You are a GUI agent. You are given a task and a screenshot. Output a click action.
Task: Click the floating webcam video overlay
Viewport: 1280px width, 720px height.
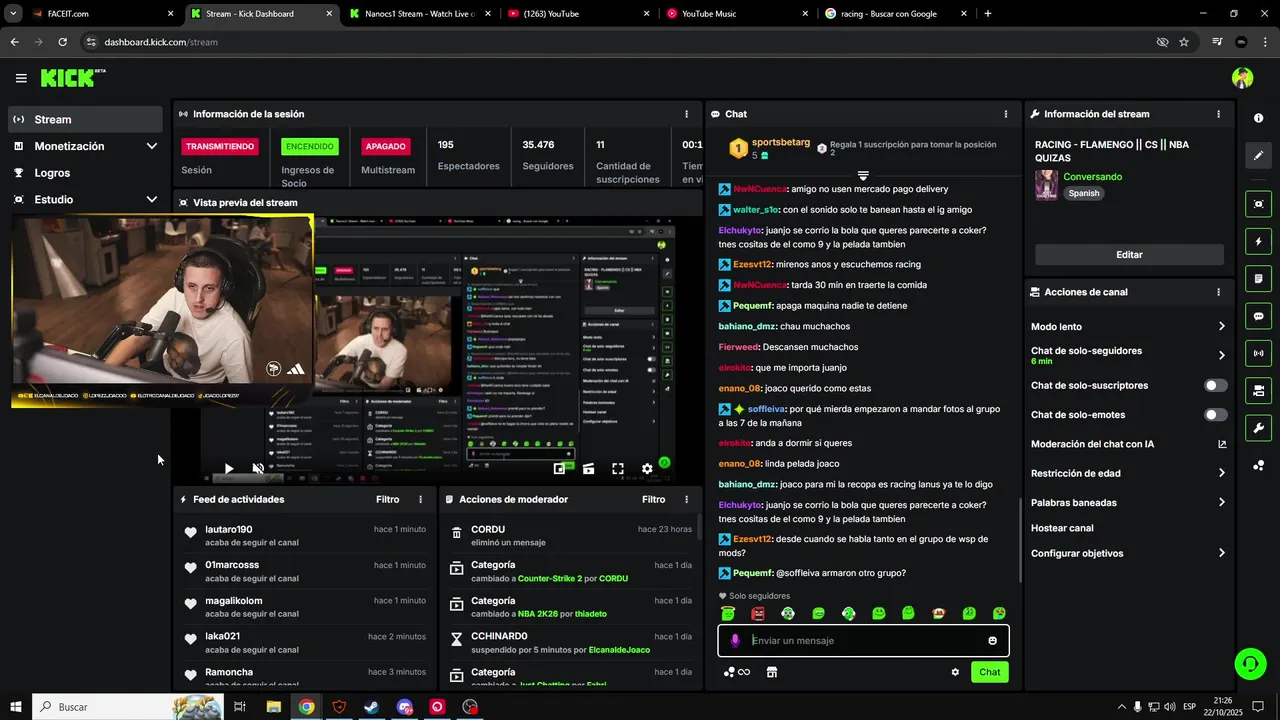tap(162, 312)
